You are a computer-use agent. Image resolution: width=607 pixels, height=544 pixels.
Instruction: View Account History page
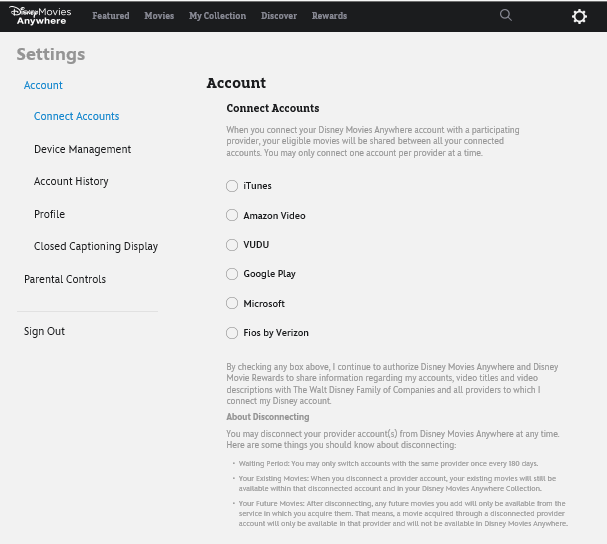(71, 182)
